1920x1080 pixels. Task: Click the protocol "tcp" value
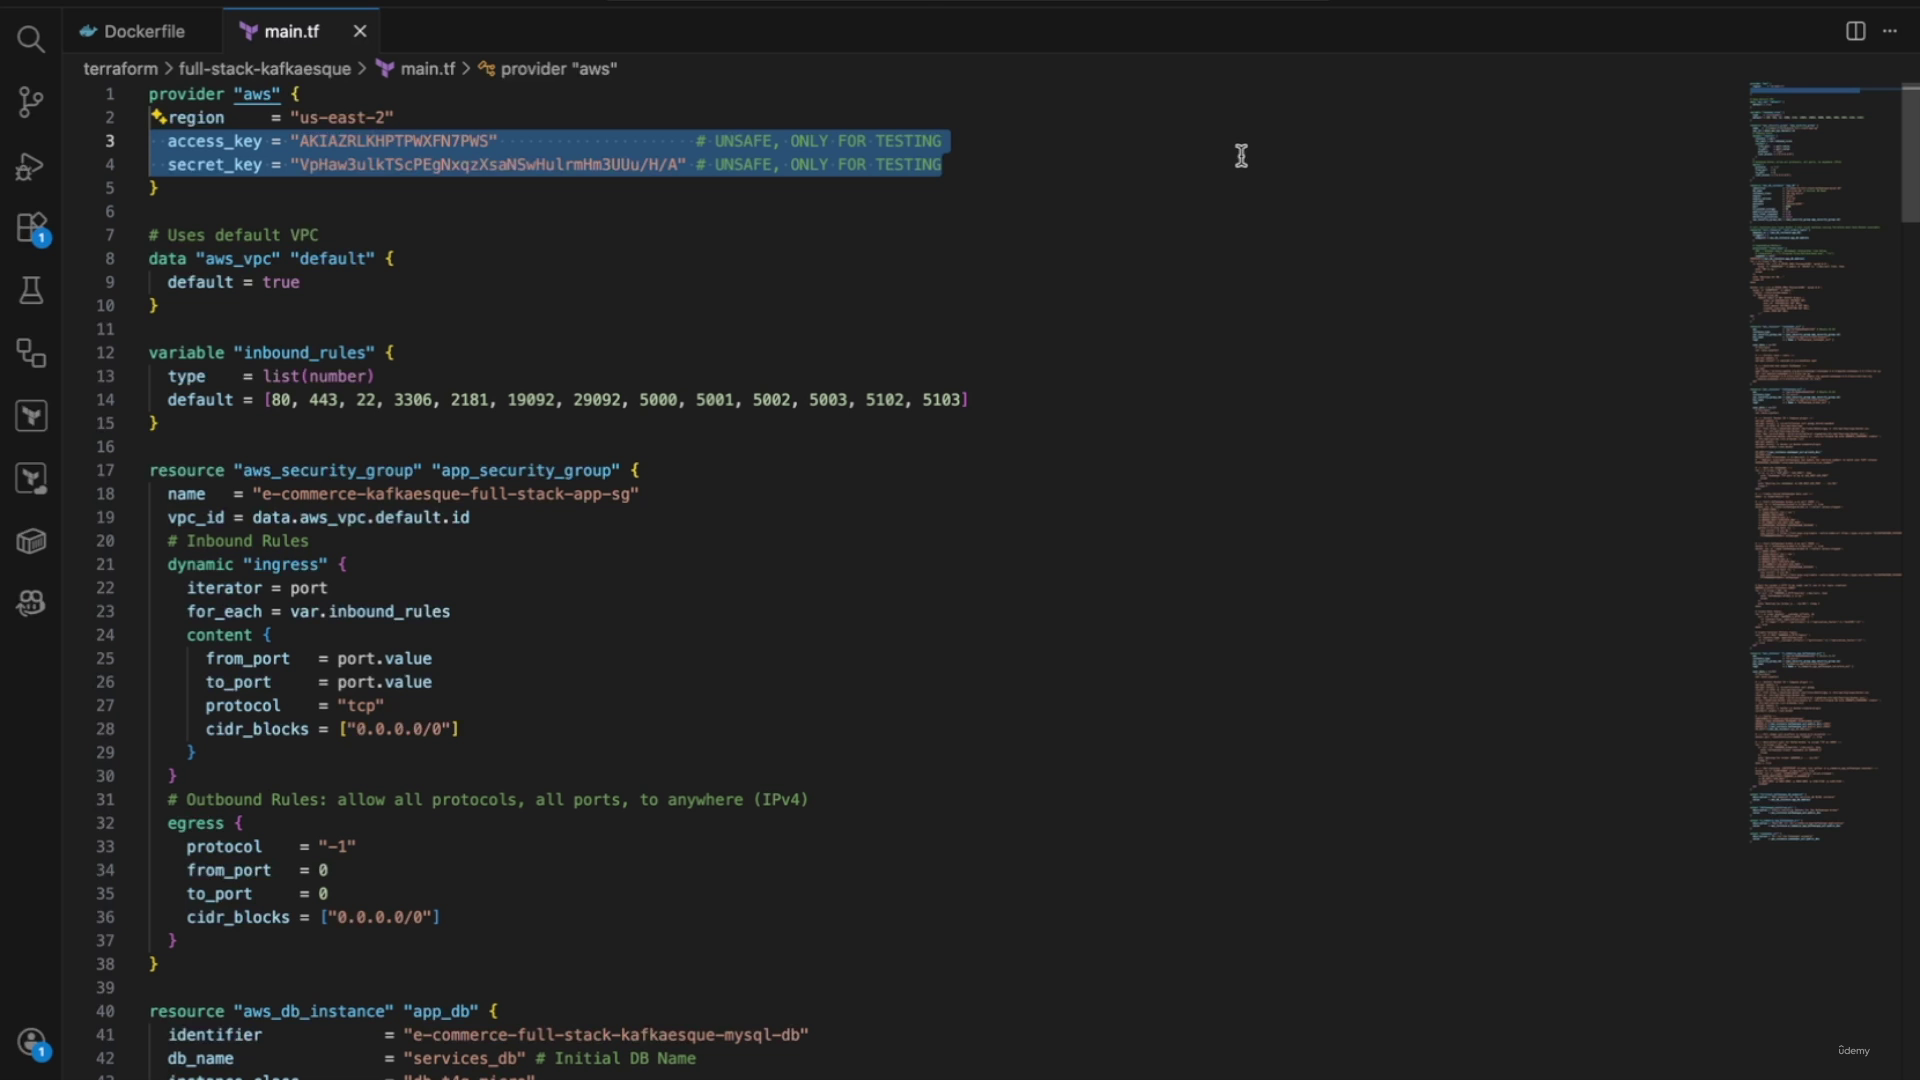click(x=360, y=705)
